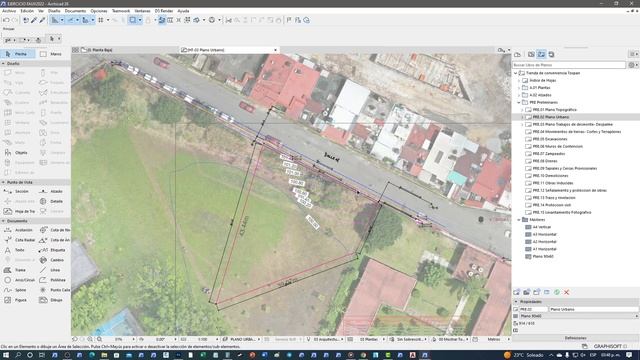This screenshot has width=640, height=360.
Task: Collapse the Propiedades panel section
Action: [x=516, y=302]
